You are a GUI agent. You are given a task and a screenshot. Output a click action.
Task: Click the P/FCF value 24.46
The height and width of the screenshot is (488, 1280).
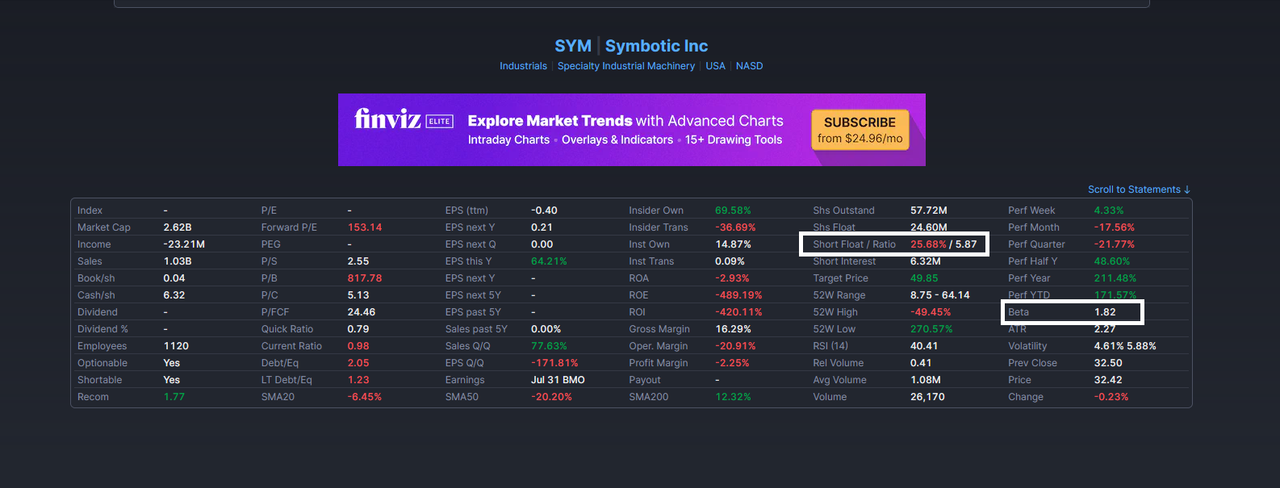pos(361,312)
